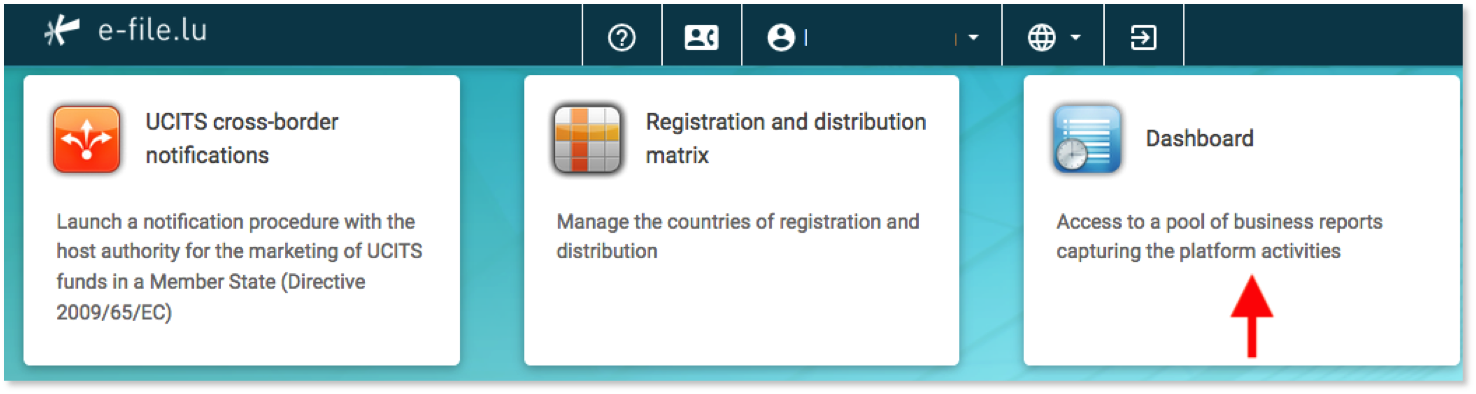The width and height of the screenshot is (1476, 394).
Task: Click the UCITS cross-border notifications orange icon
Action: (x=87, y=139)
